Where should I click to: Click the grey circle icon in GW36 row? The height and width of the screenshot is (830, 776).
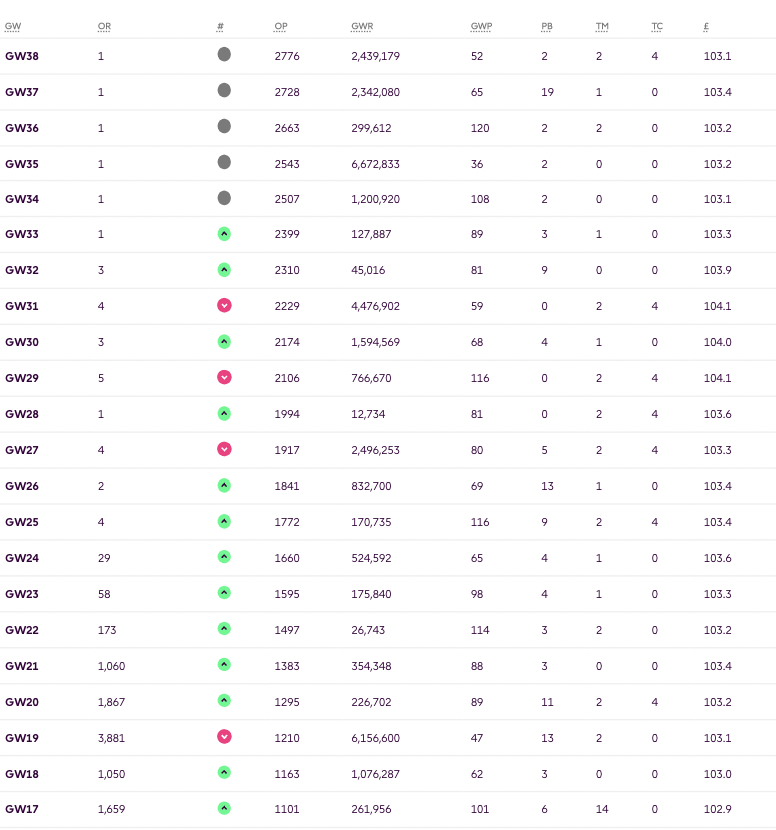224,126
